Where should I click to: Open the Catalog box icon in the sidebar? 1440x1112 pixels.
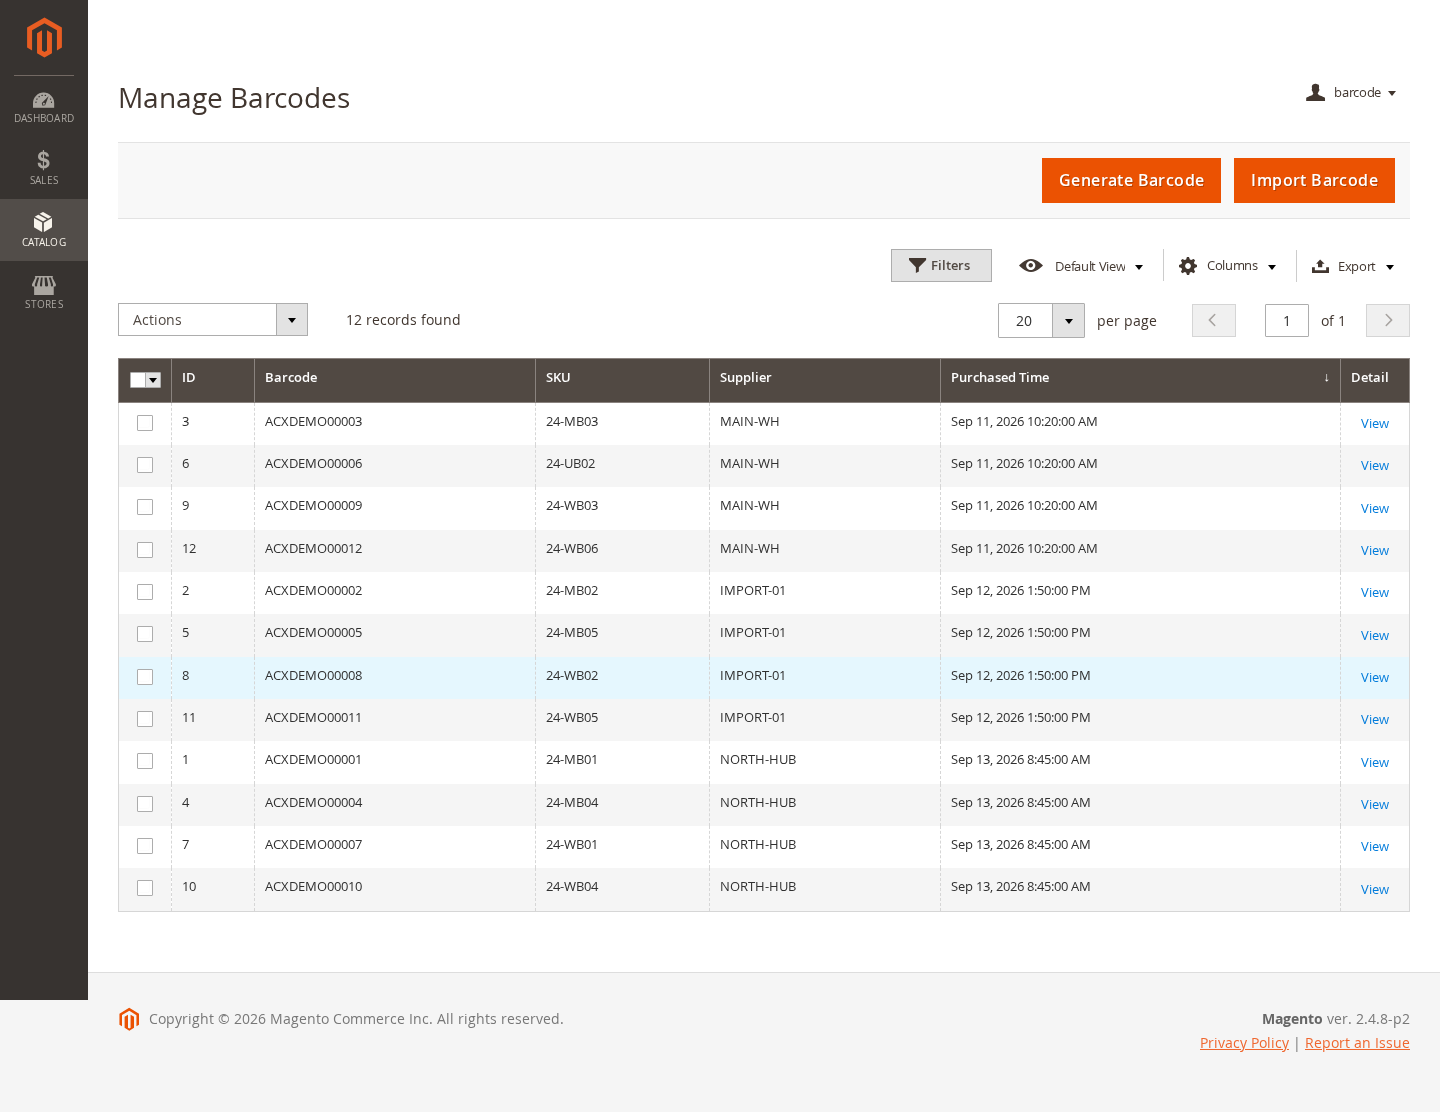point(44,222)
